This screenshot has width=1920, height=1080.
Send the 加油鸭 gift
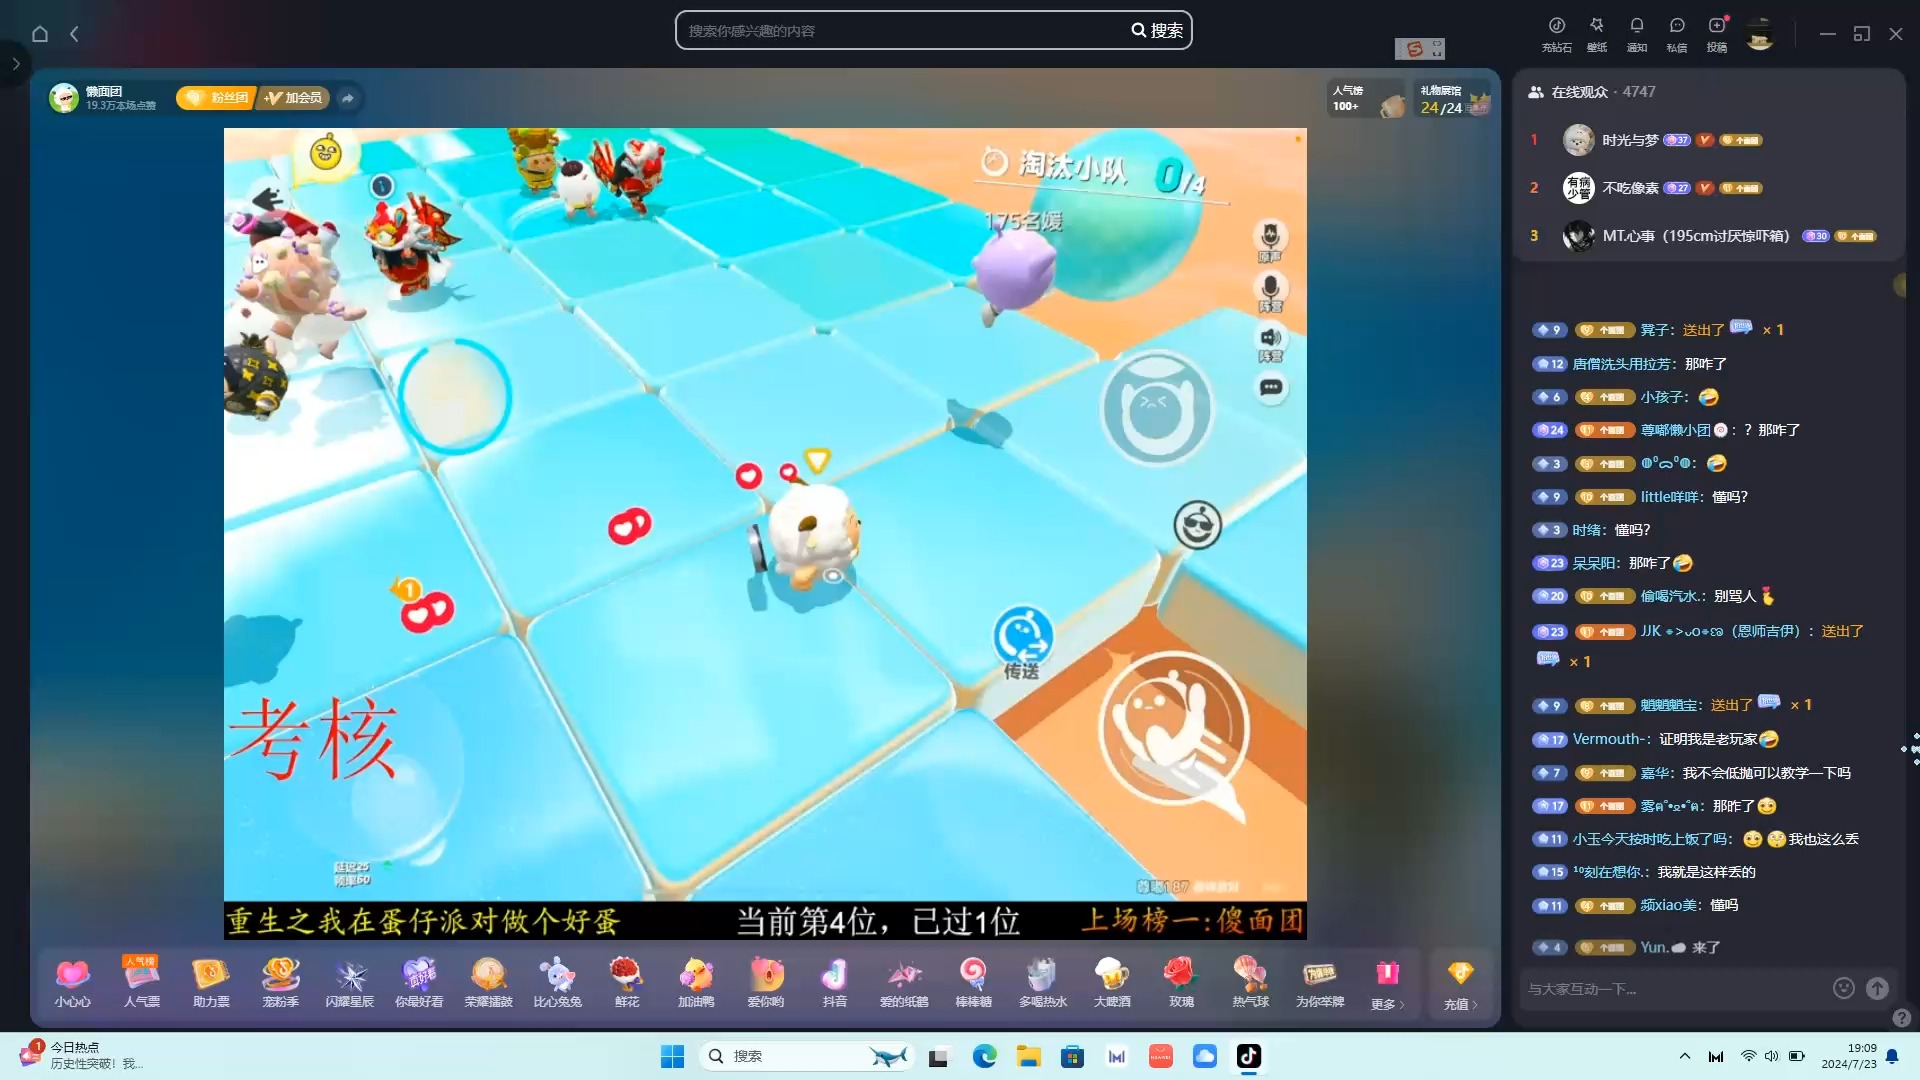click(696, 983)
